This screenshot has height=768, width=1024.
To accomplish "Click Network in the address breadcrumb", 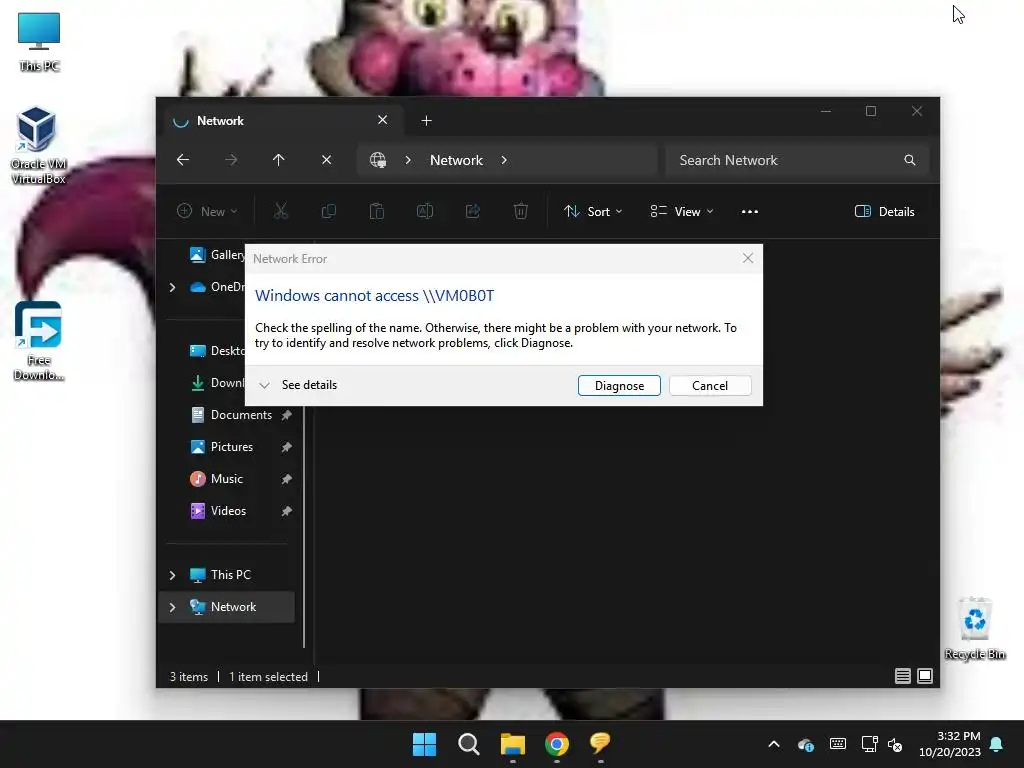I will coord(456,160).
